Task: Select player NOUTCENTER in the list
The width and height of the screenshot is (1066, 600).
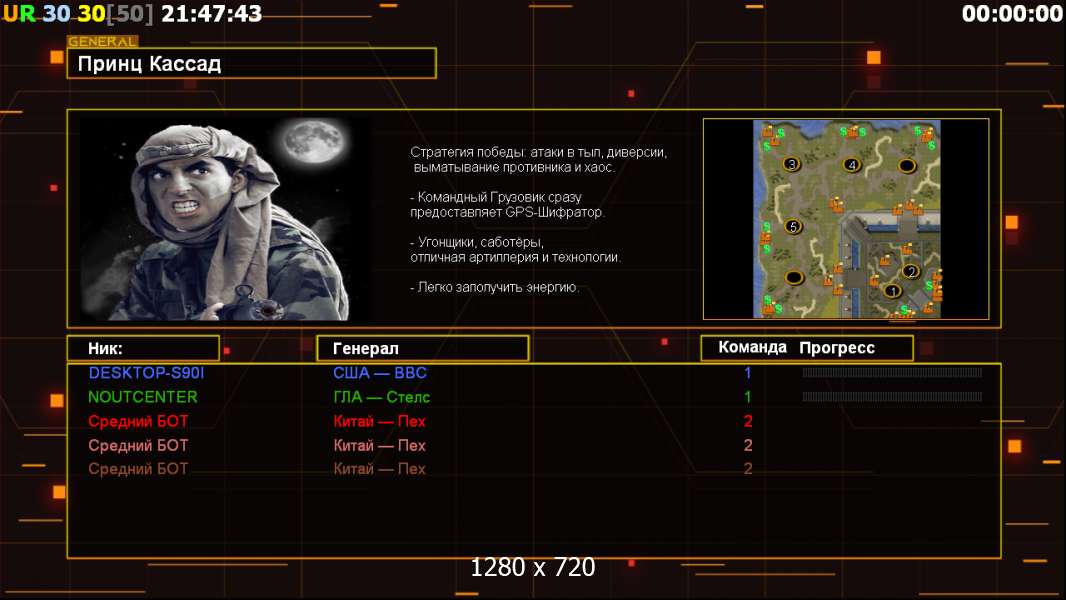Action: (143, 397)
